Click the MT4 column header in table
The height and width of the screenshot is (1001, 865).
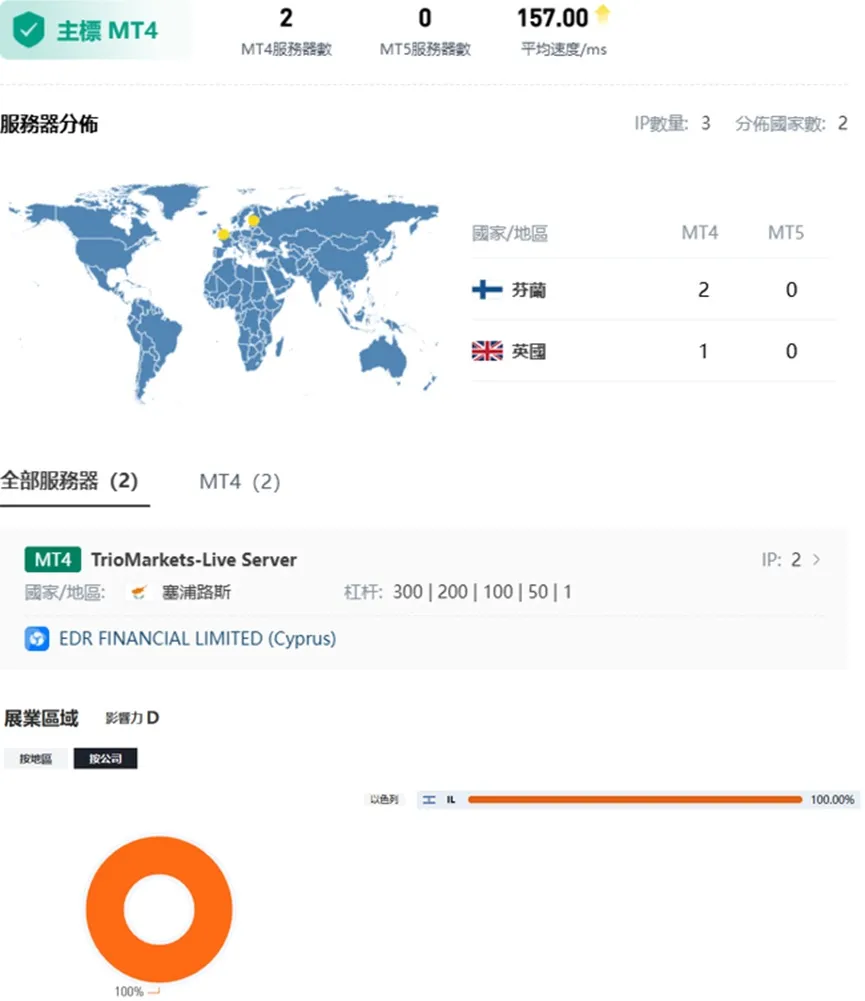click(x=700, y=232)
